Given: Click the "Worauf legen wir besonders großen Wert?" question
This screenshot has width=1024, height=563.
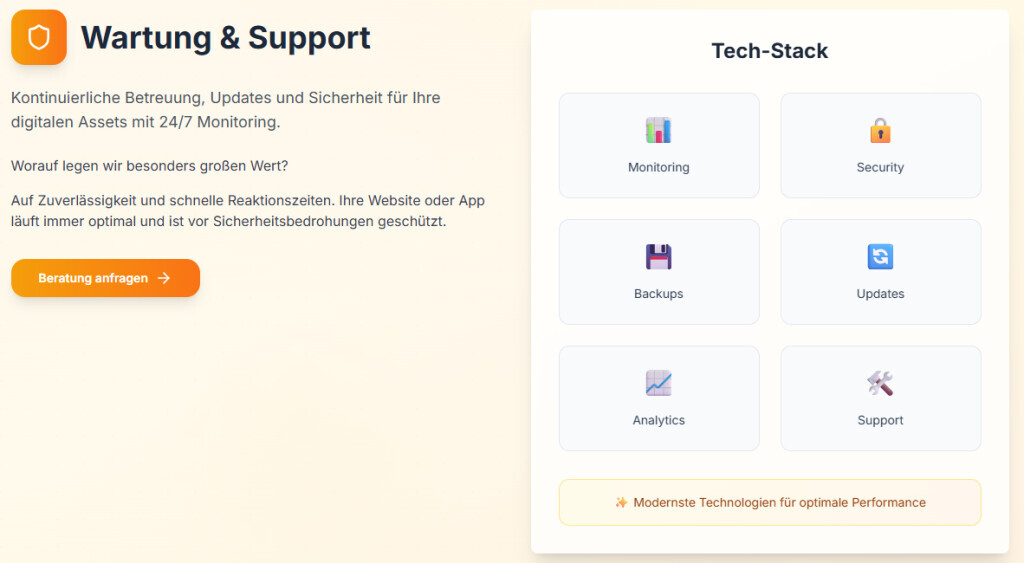Looking at the screenshot, I should (x=150, y=165).
